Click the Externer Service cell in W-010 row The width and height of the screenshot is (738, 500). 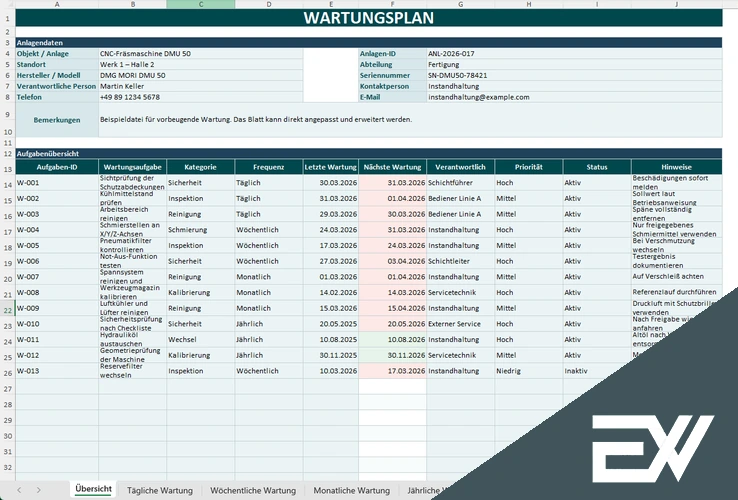point(460,324)
